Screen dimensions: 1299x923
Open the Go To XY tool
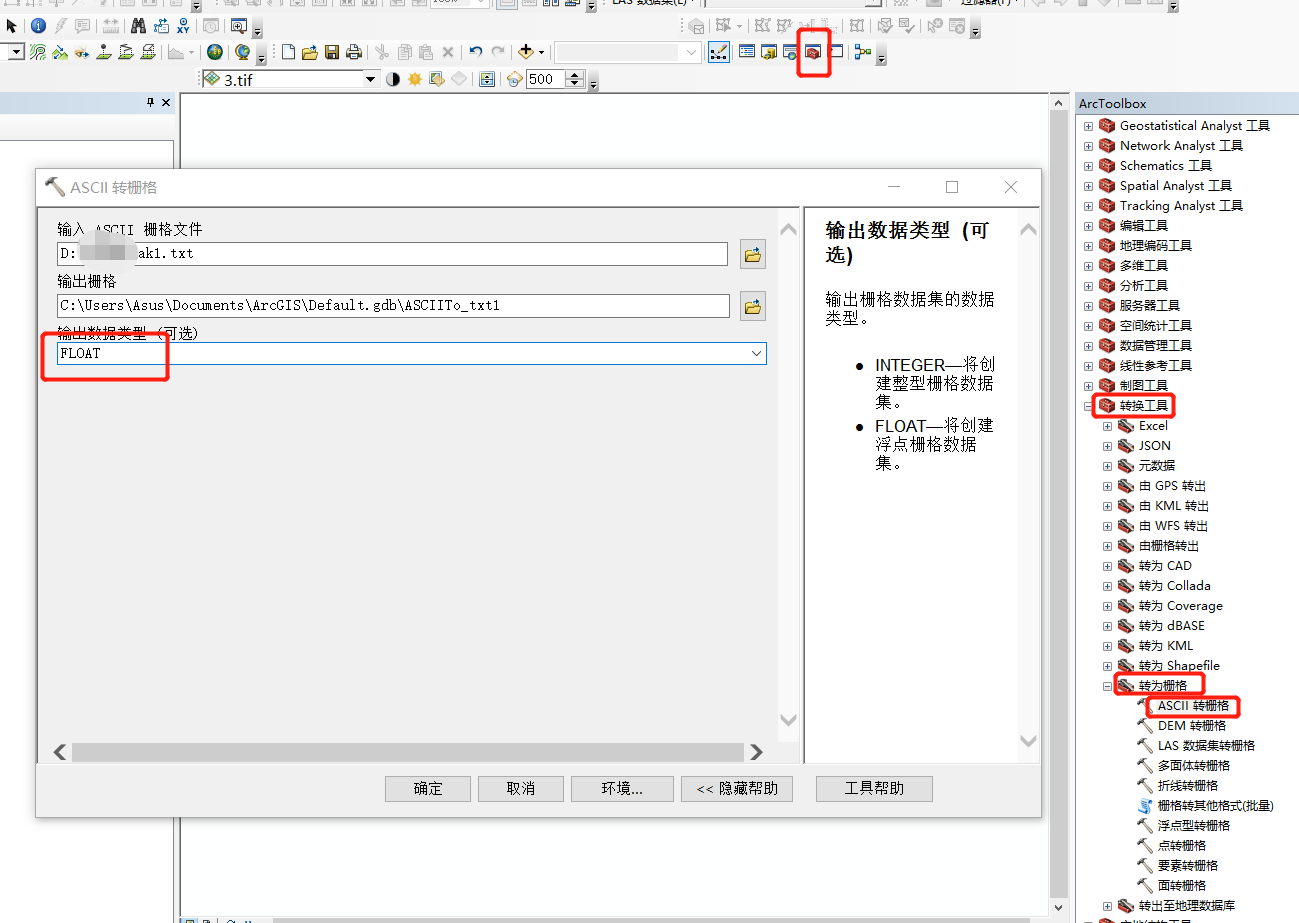(x=183, y=27)
